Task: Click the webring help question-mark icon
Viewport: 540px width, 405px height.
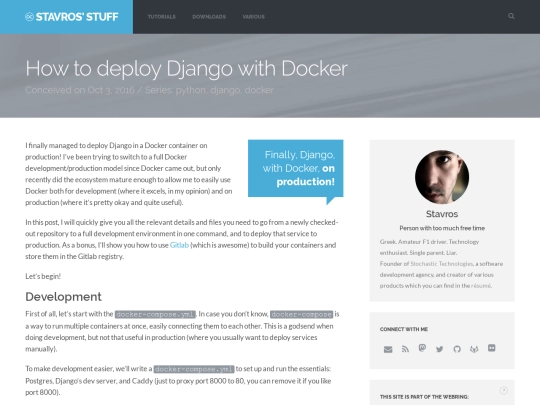Action: [503, 391]
